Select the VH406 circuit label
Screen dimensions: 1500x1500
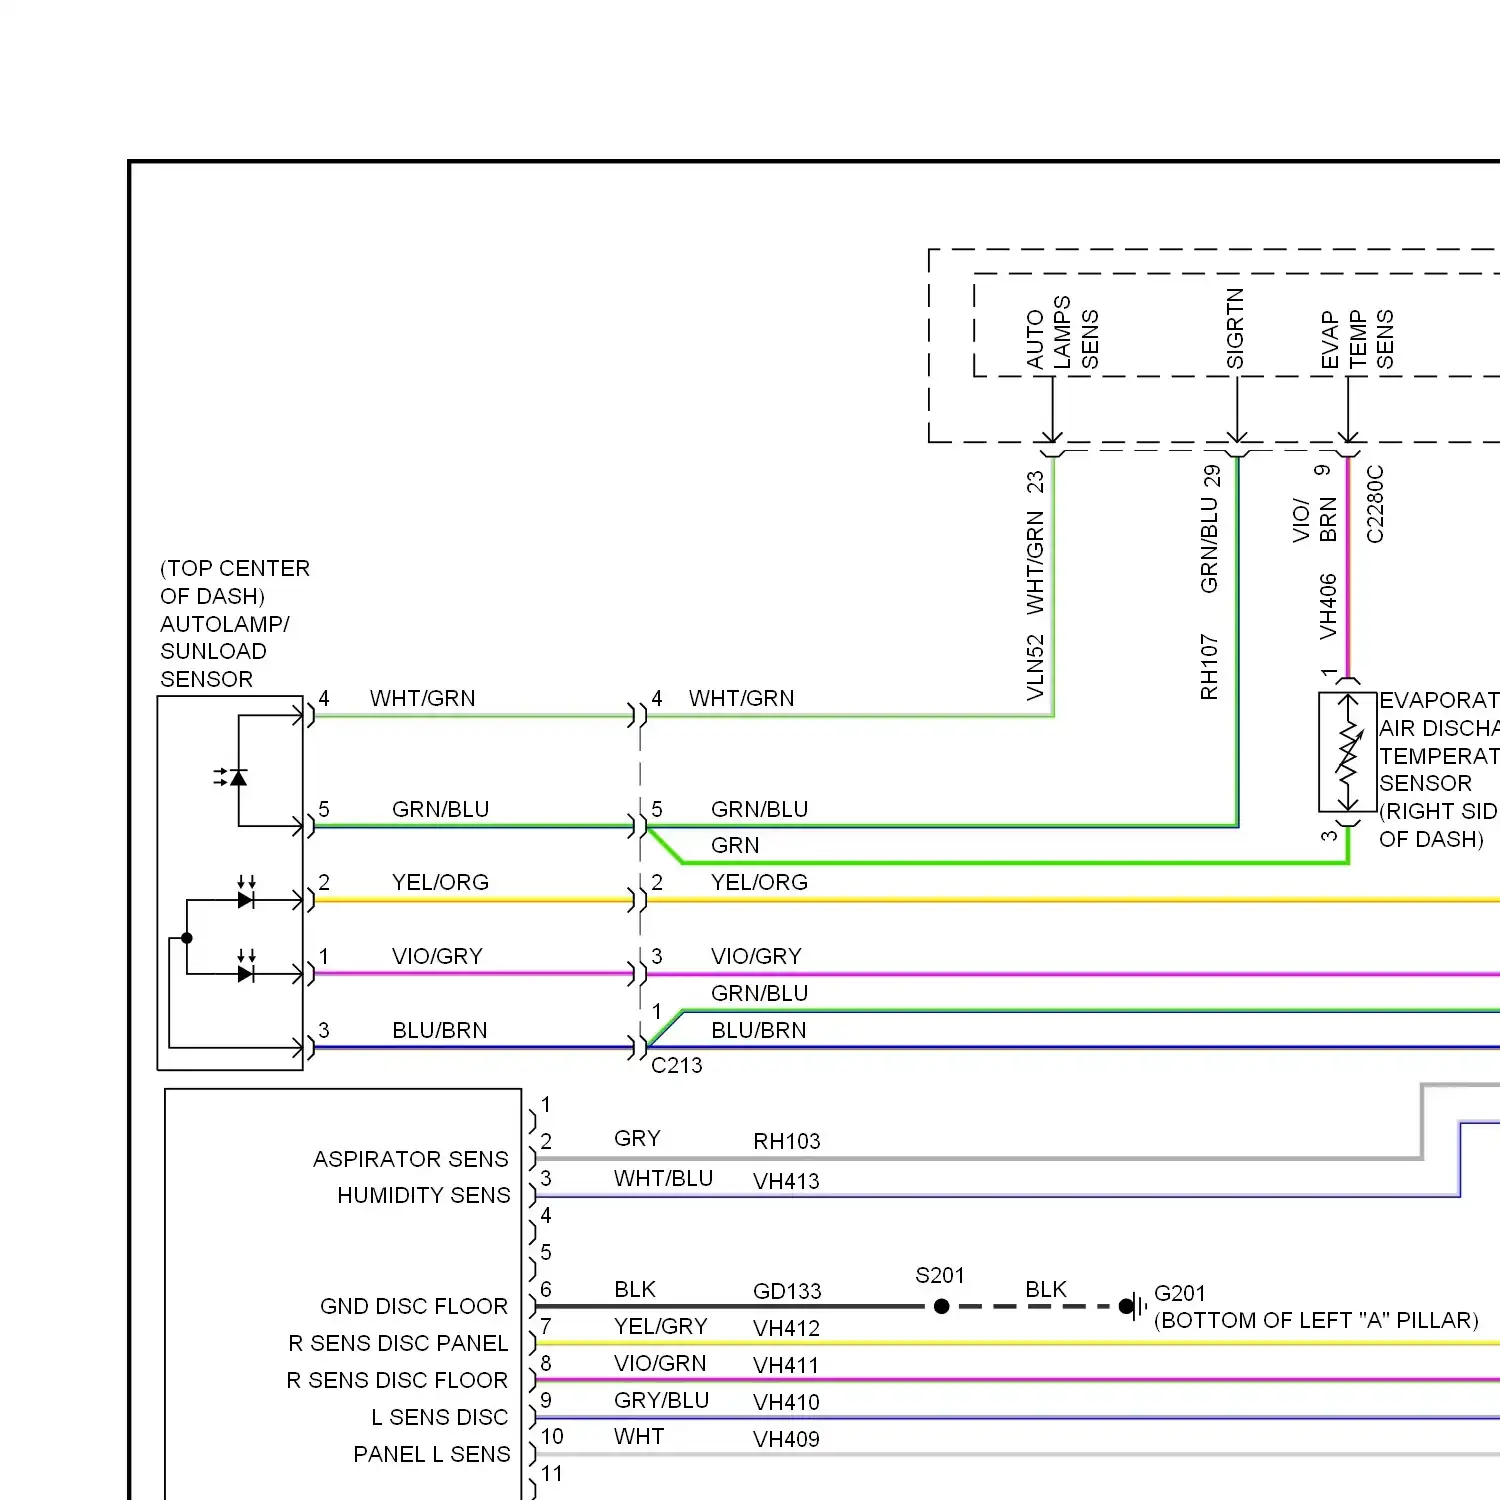pyautogui.click(x=1328, y=606)
